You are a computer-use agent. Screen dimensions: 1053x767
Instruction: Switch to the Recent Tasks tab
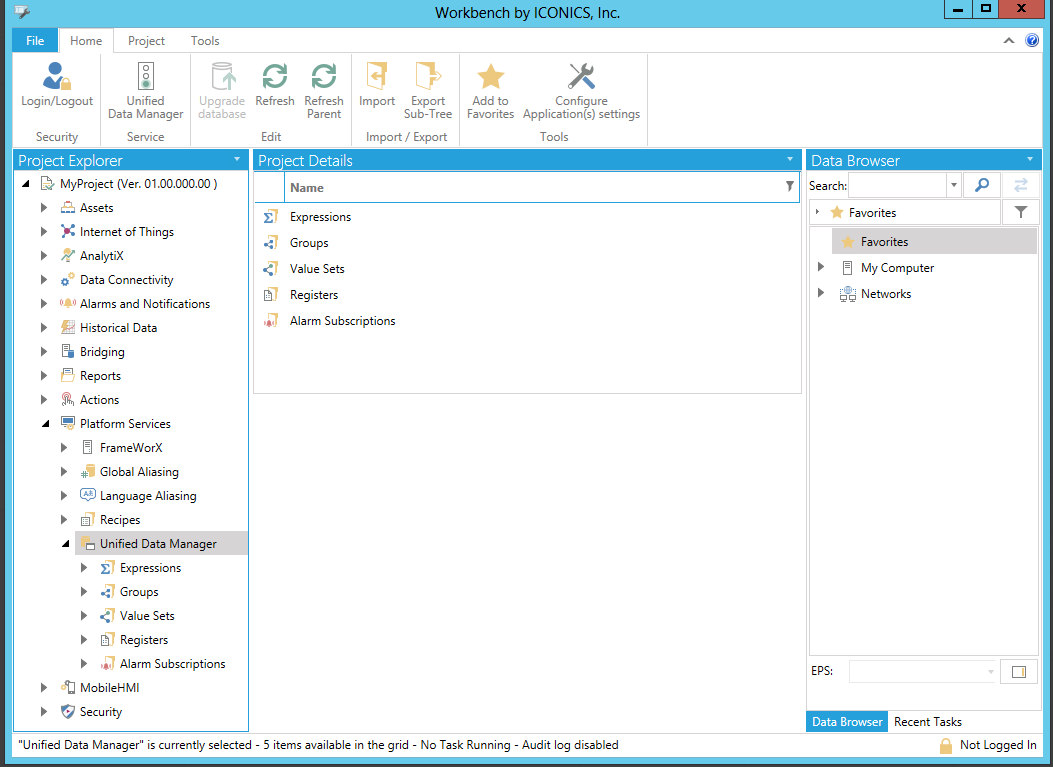pyautogui.click(x=927, y=722)
